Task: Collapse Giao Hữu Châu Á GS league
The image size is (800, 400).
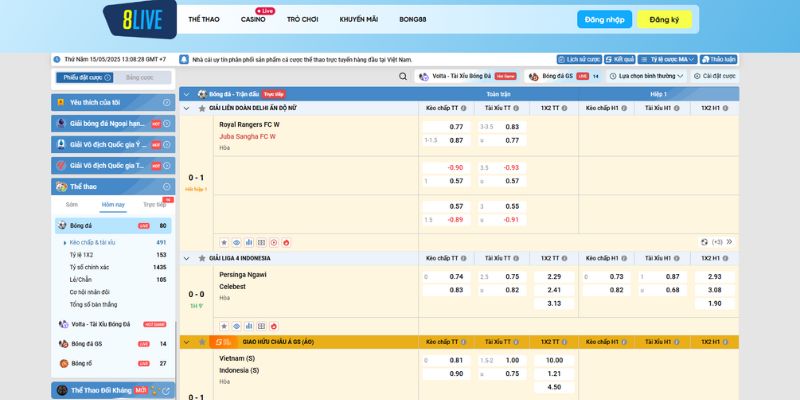Action: pos(186,342)
